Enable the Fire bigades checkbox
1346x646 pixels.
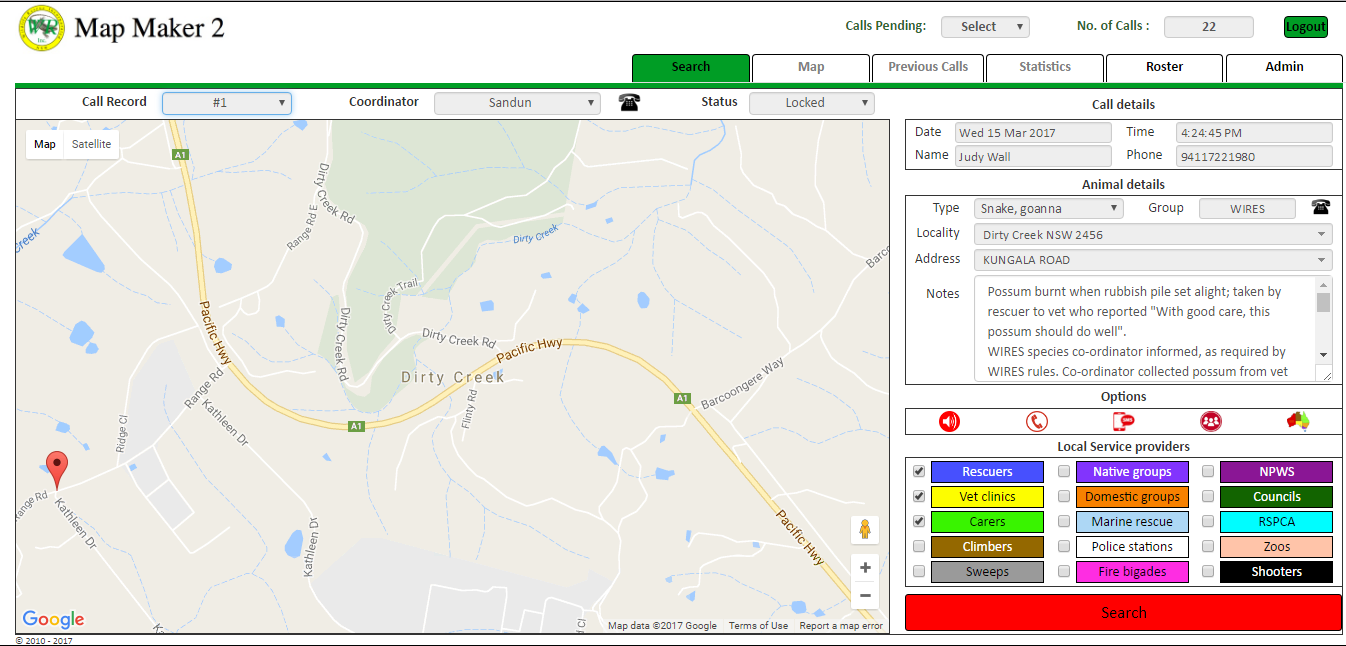[x=1064, y=571]
